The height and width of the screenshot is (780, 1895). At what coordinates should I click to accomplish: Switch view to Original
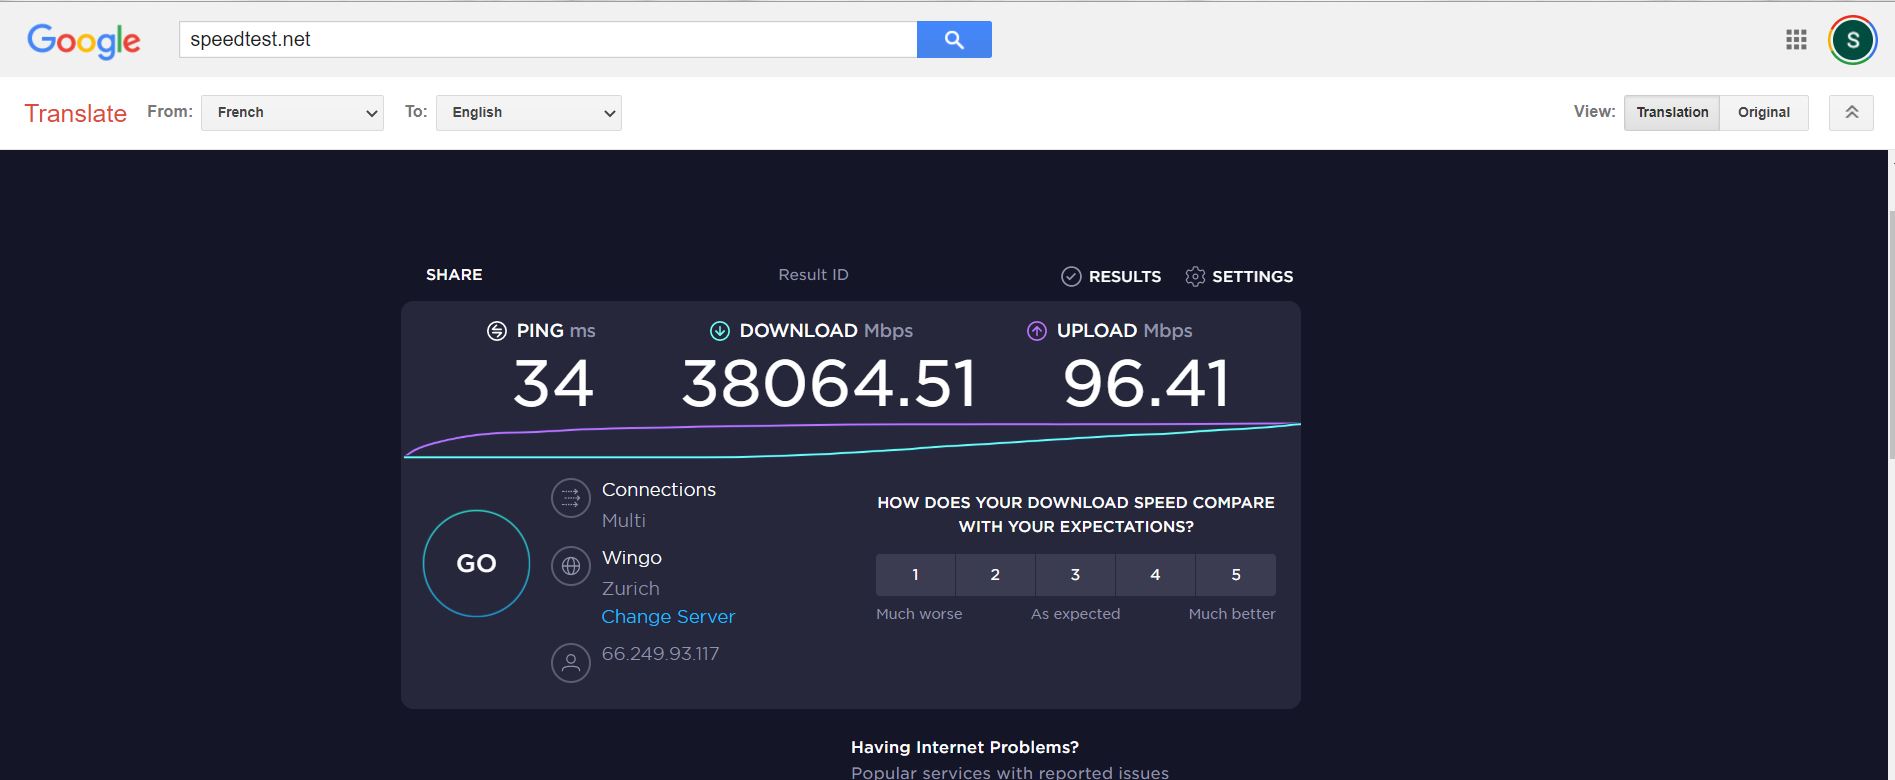tap(1763, 112)
